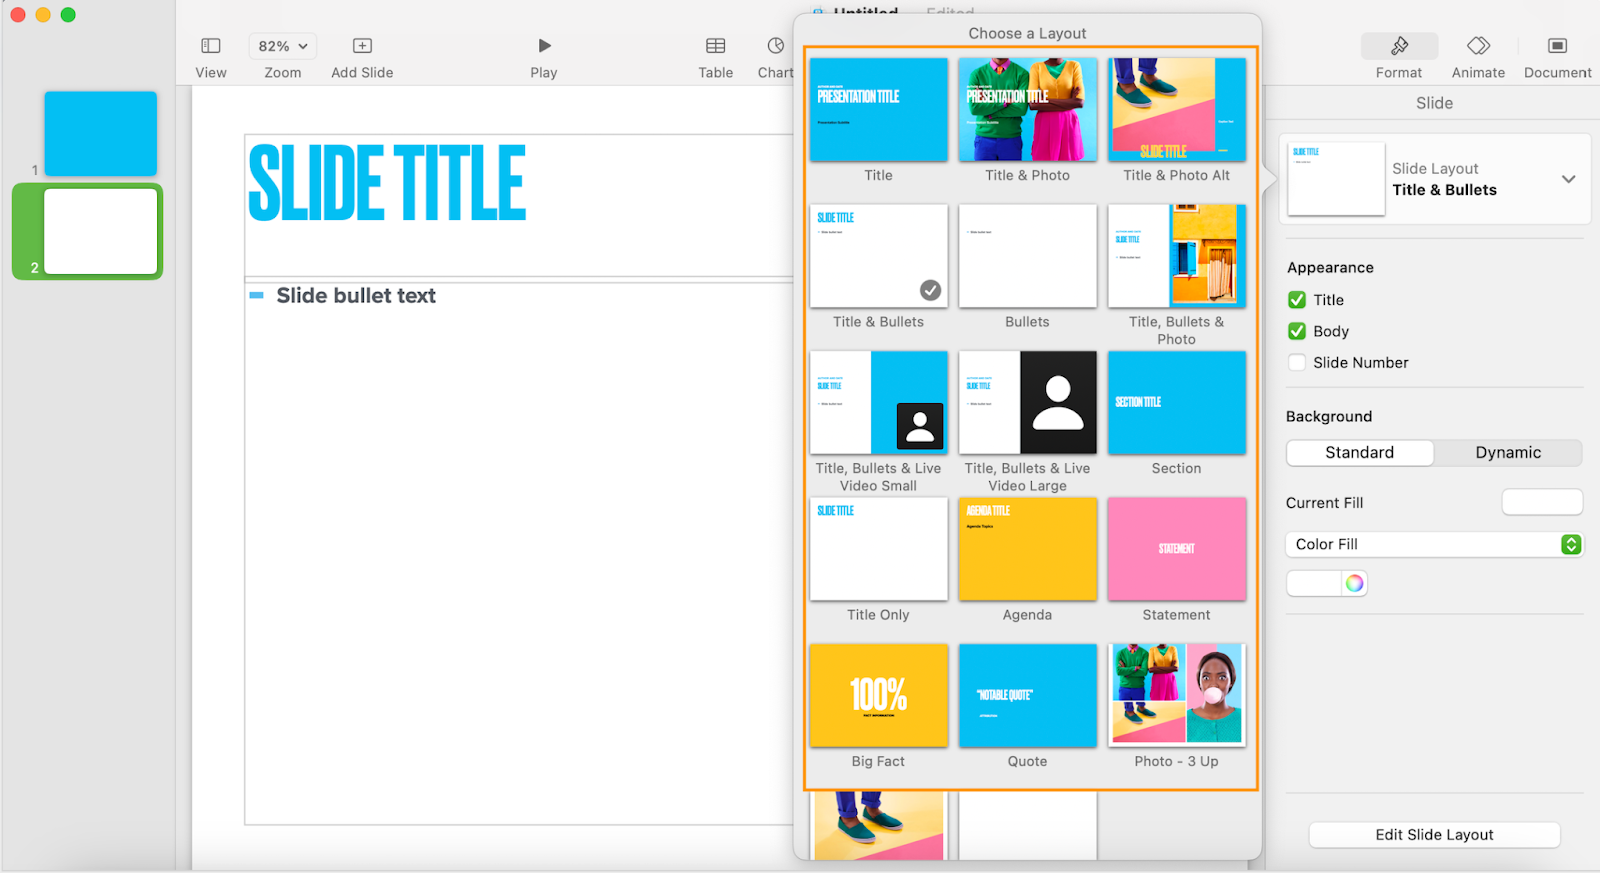This screenshot has width=1600, height=873.
Task: Open the Chart toolbar icon
Action: [776, 46]
